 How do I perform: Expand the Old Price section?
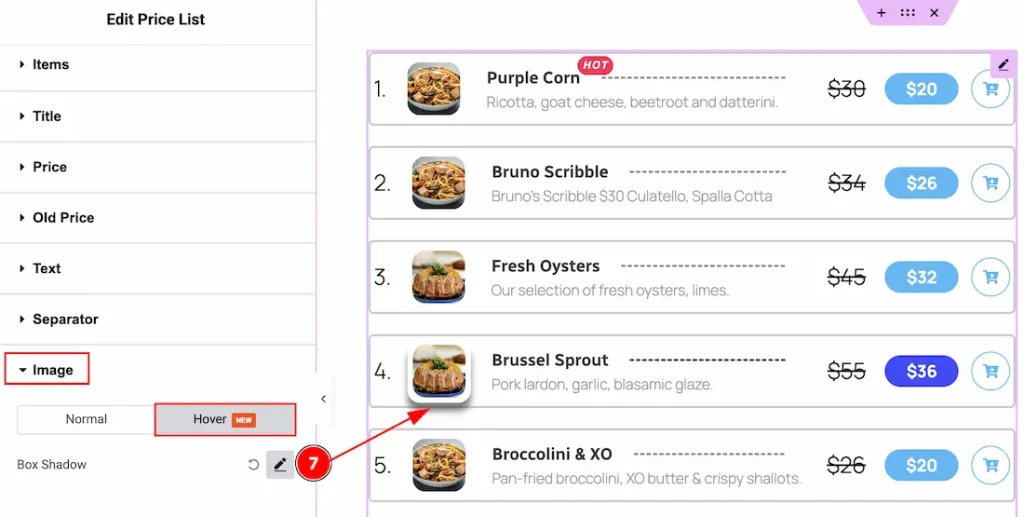[63, 218]
